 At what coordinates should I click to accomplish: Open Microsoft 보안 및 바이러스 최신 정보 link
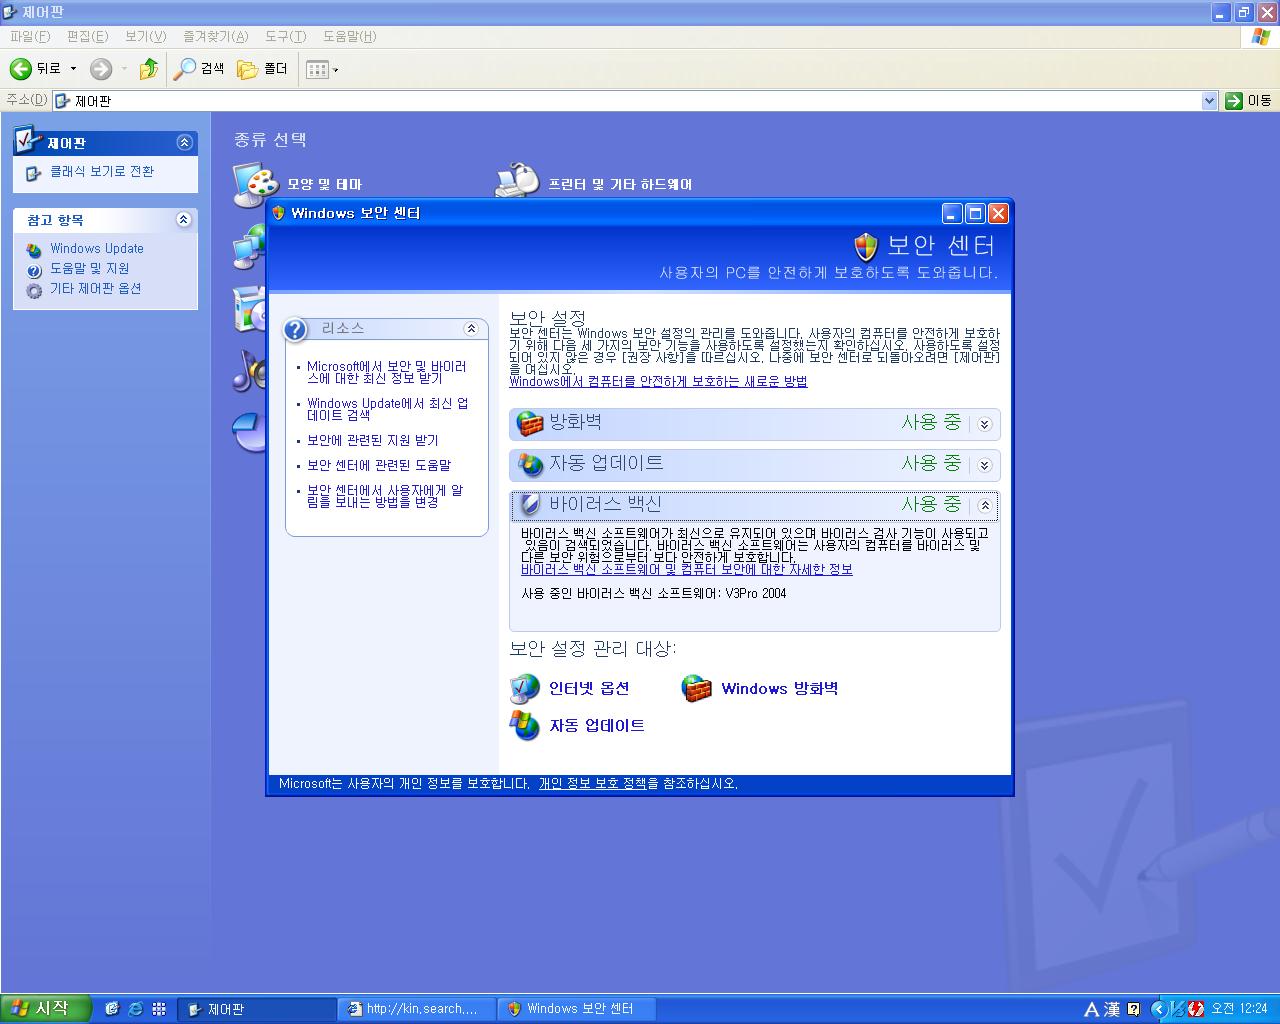[x=387, y=372]
